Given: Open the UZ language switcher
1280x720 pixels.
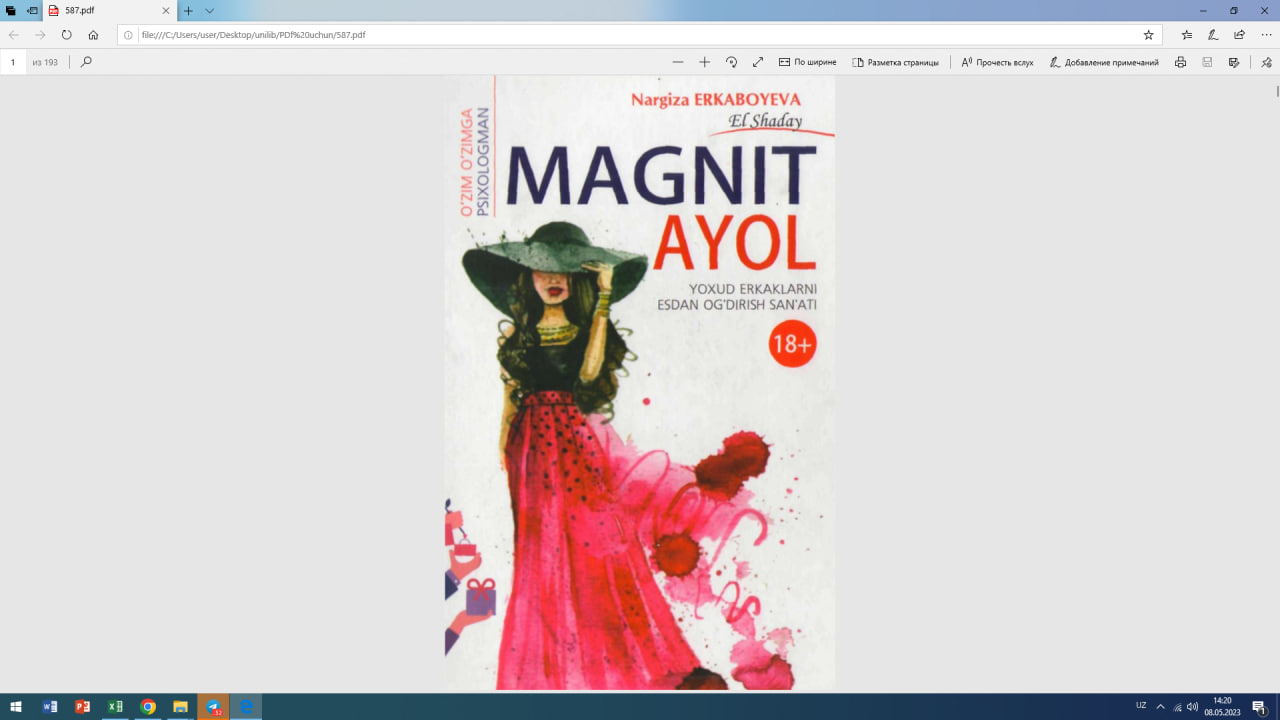Looking at the screenshot, I should click(x=1141, y=706).
